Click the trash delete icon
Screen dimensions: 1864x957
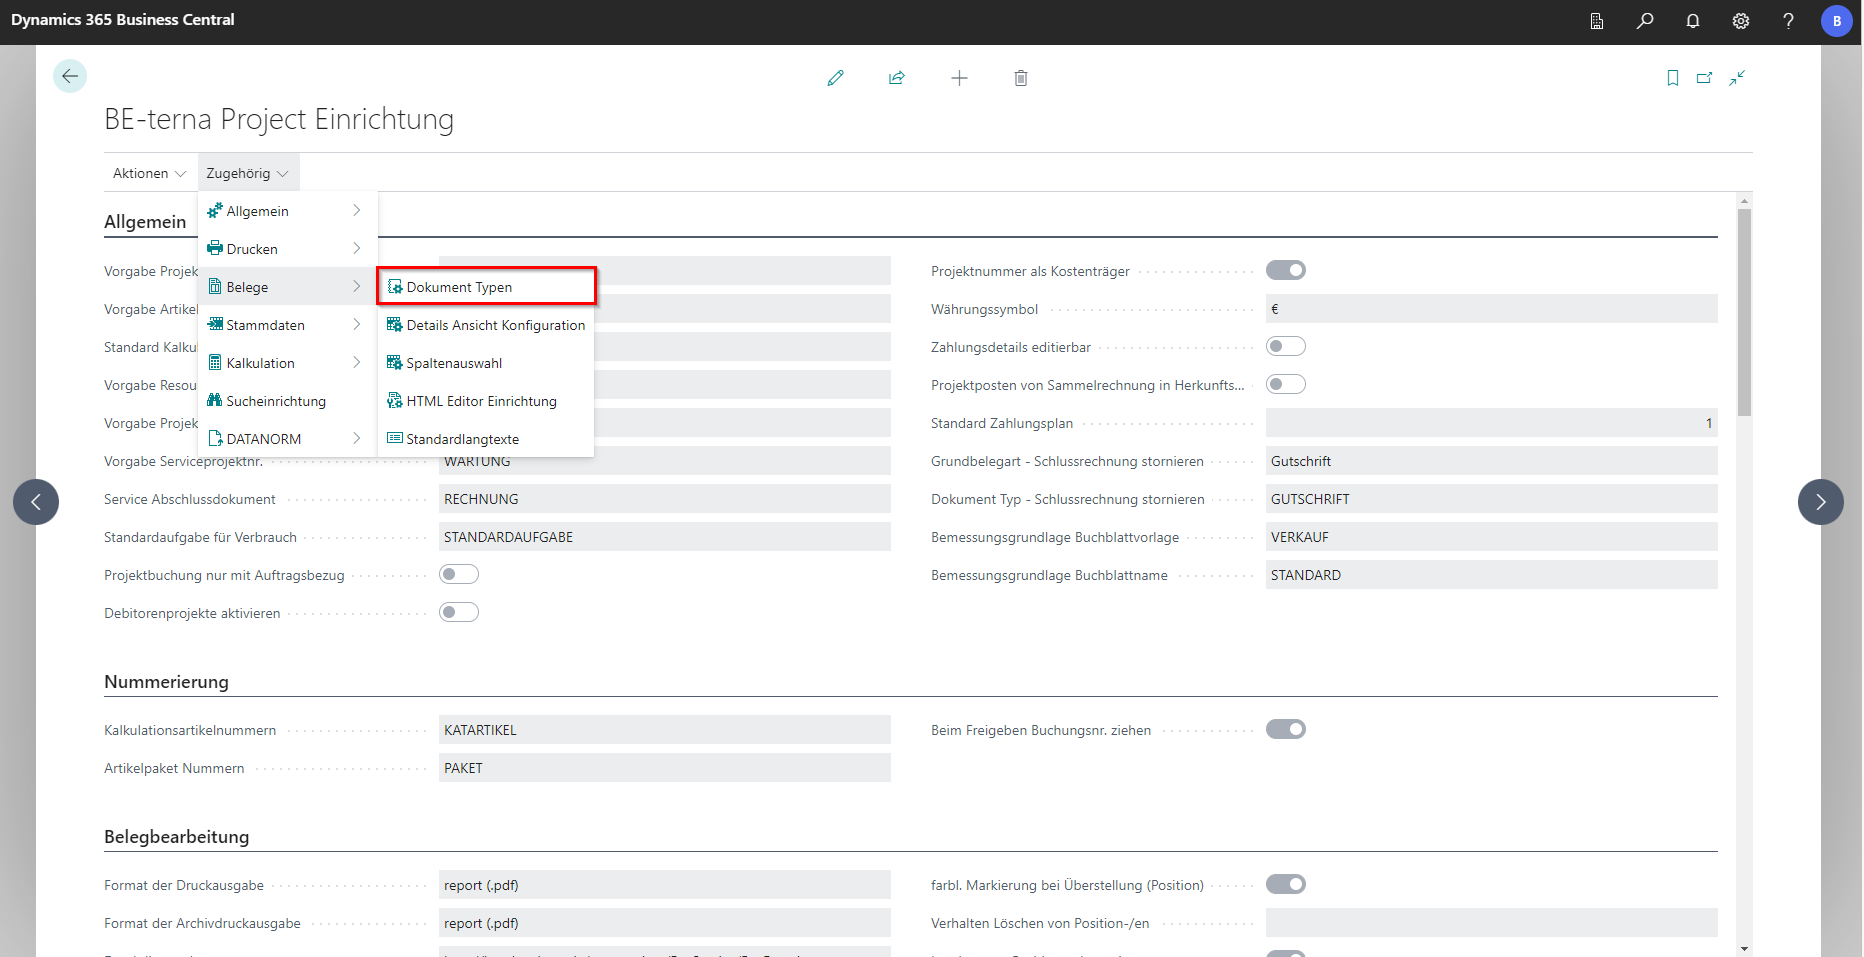(x=1020, y=78)
